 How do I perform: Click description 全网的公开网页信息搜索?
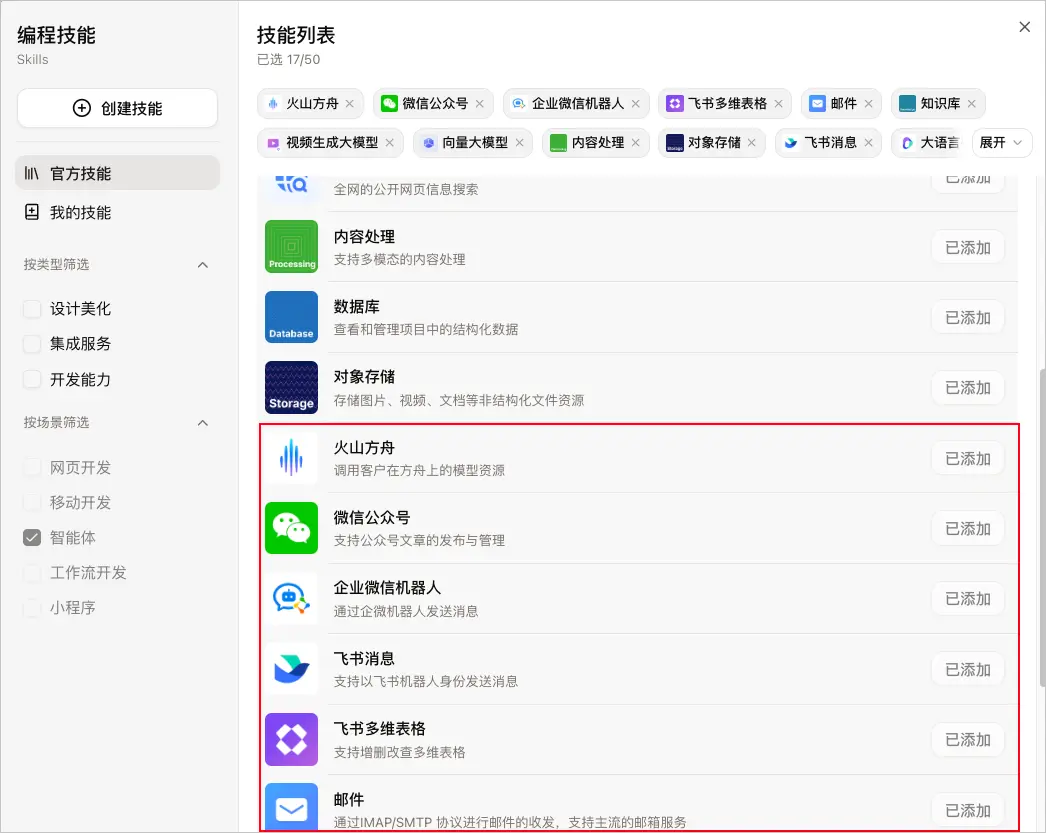(406, 189)
